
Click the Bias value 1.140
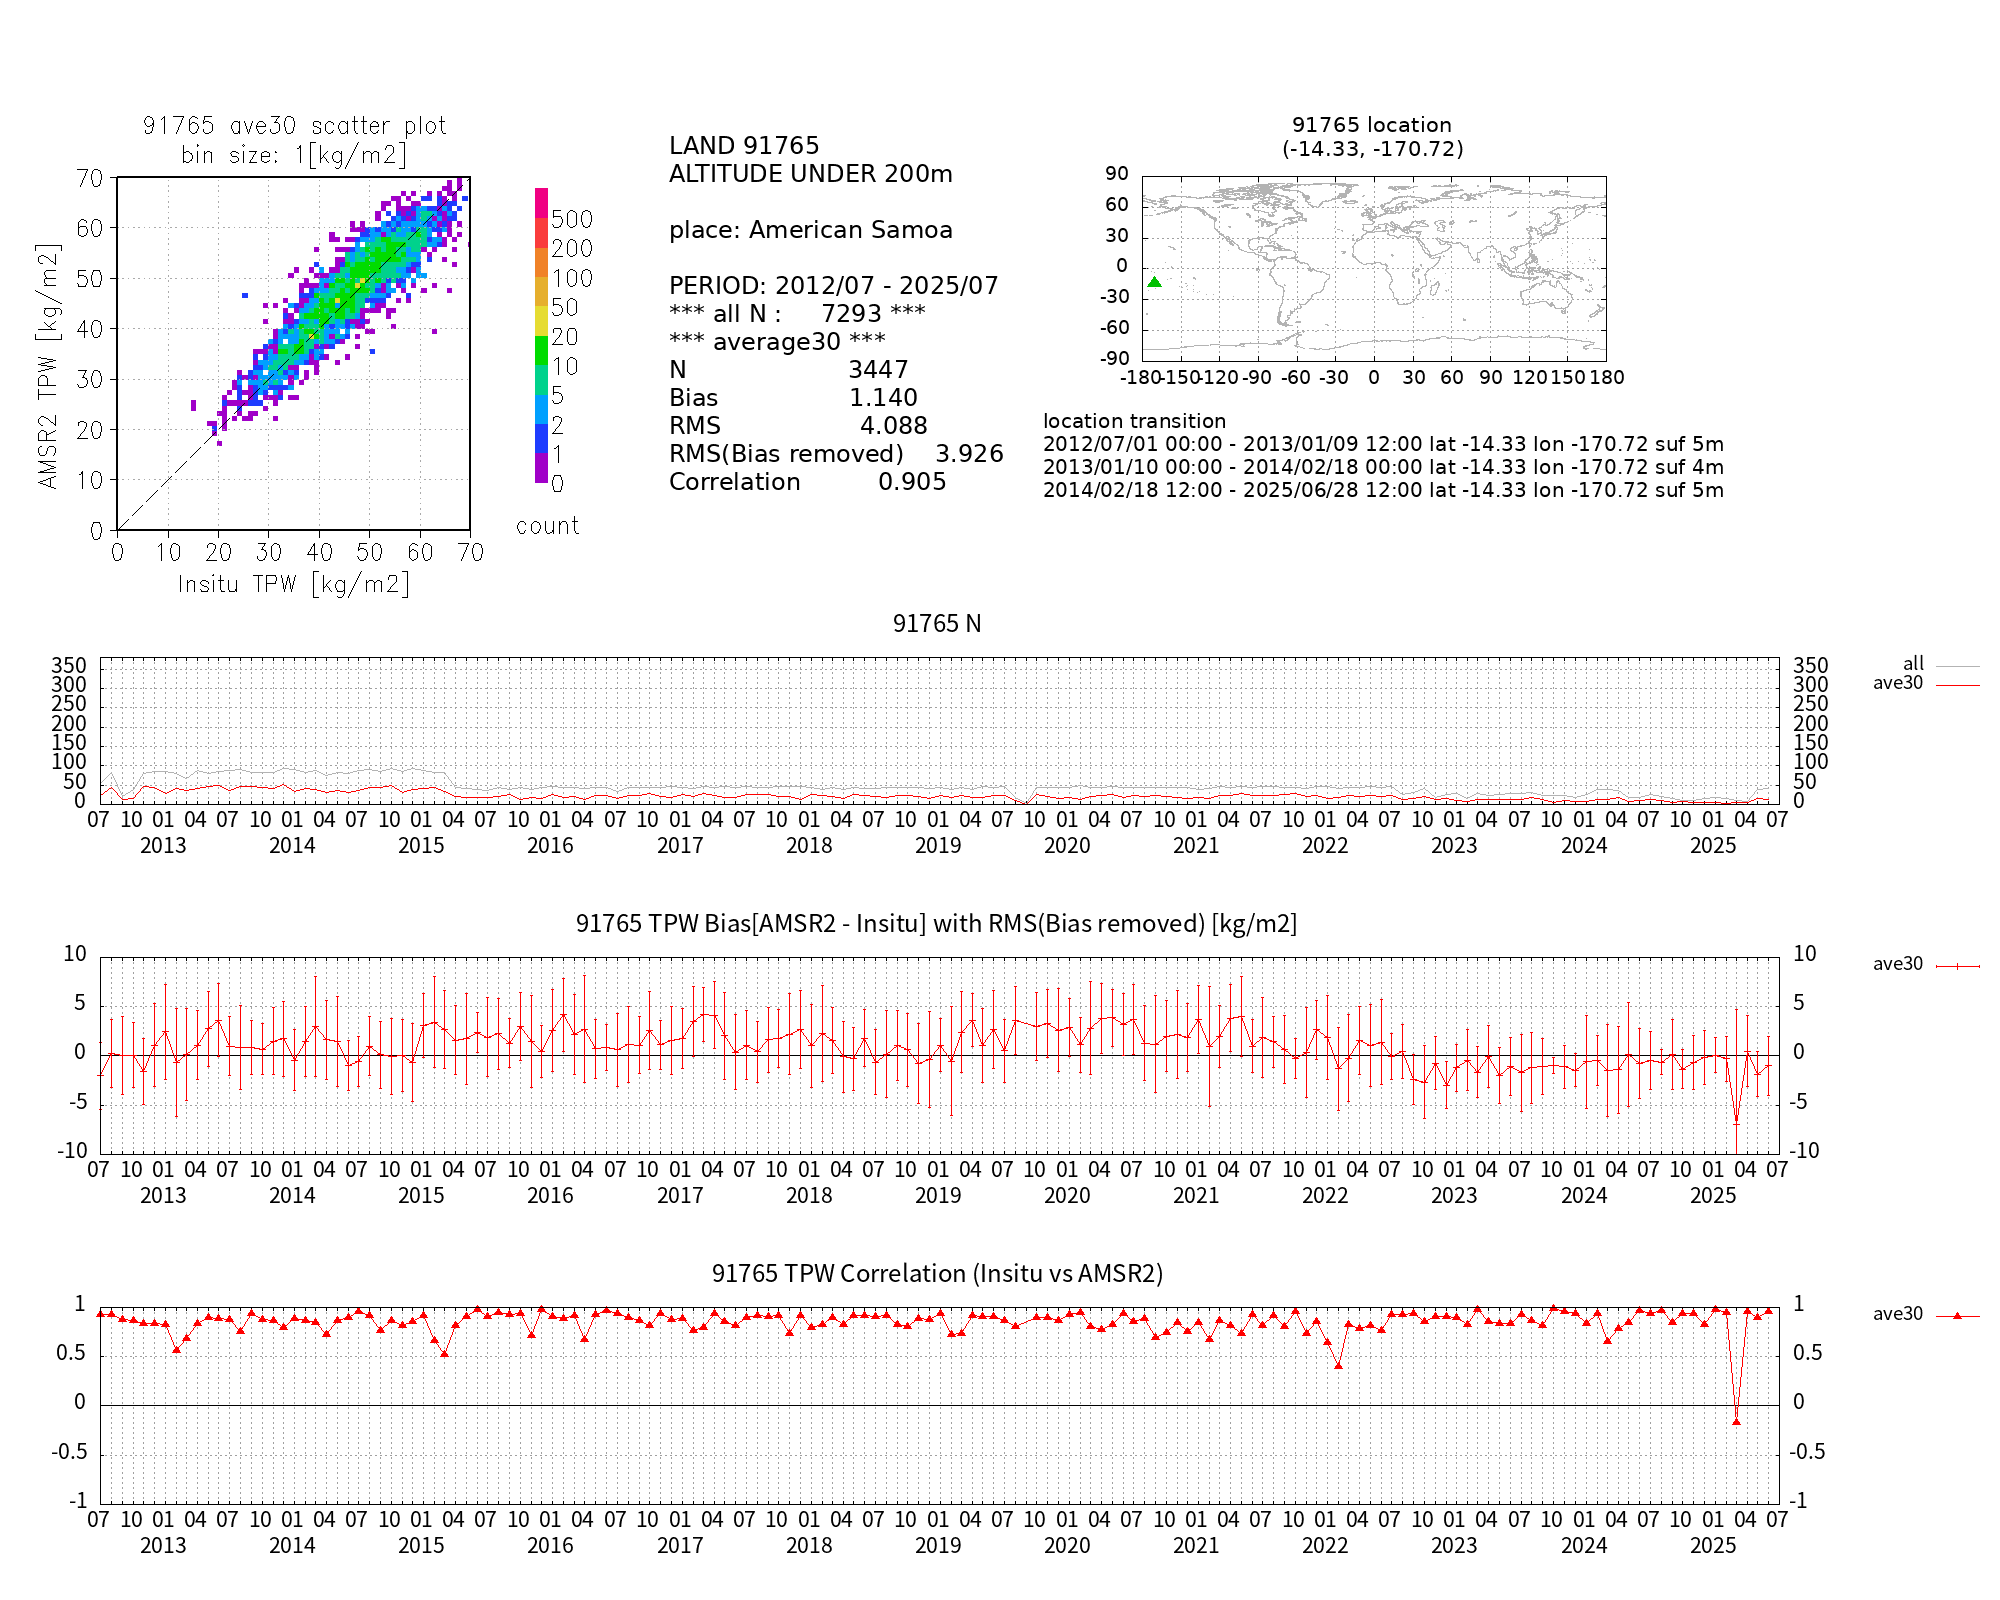(883, 398)
